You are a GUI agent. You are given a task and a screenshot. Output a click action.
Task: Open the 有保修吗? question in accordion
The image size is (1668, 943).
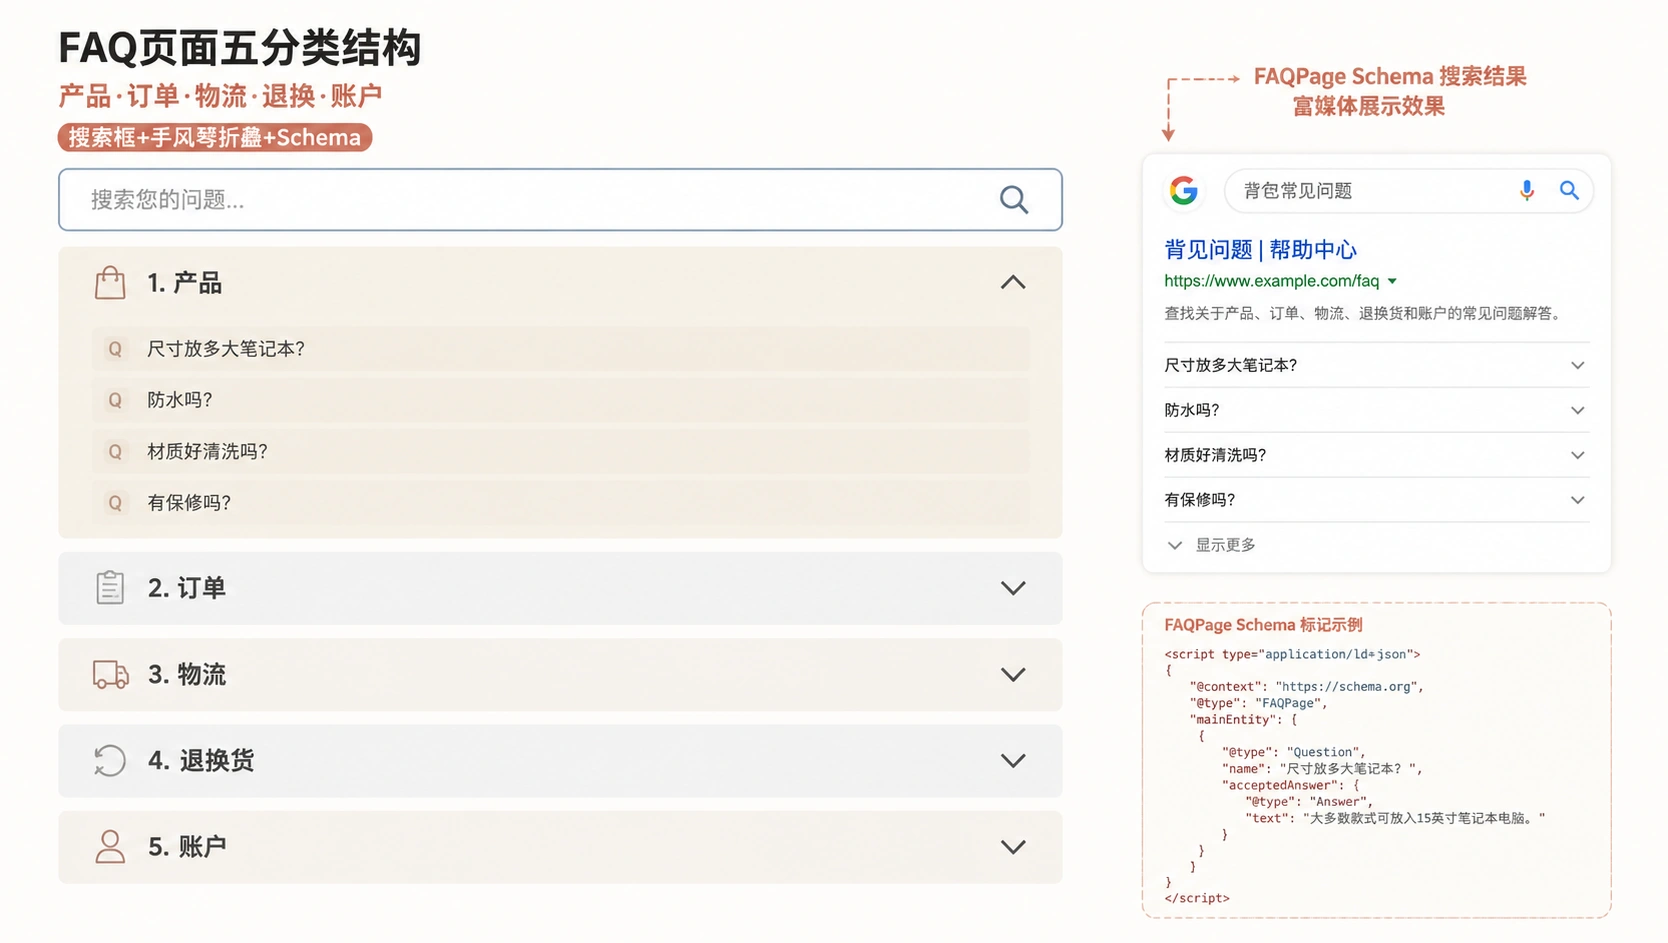coord(560,503)
